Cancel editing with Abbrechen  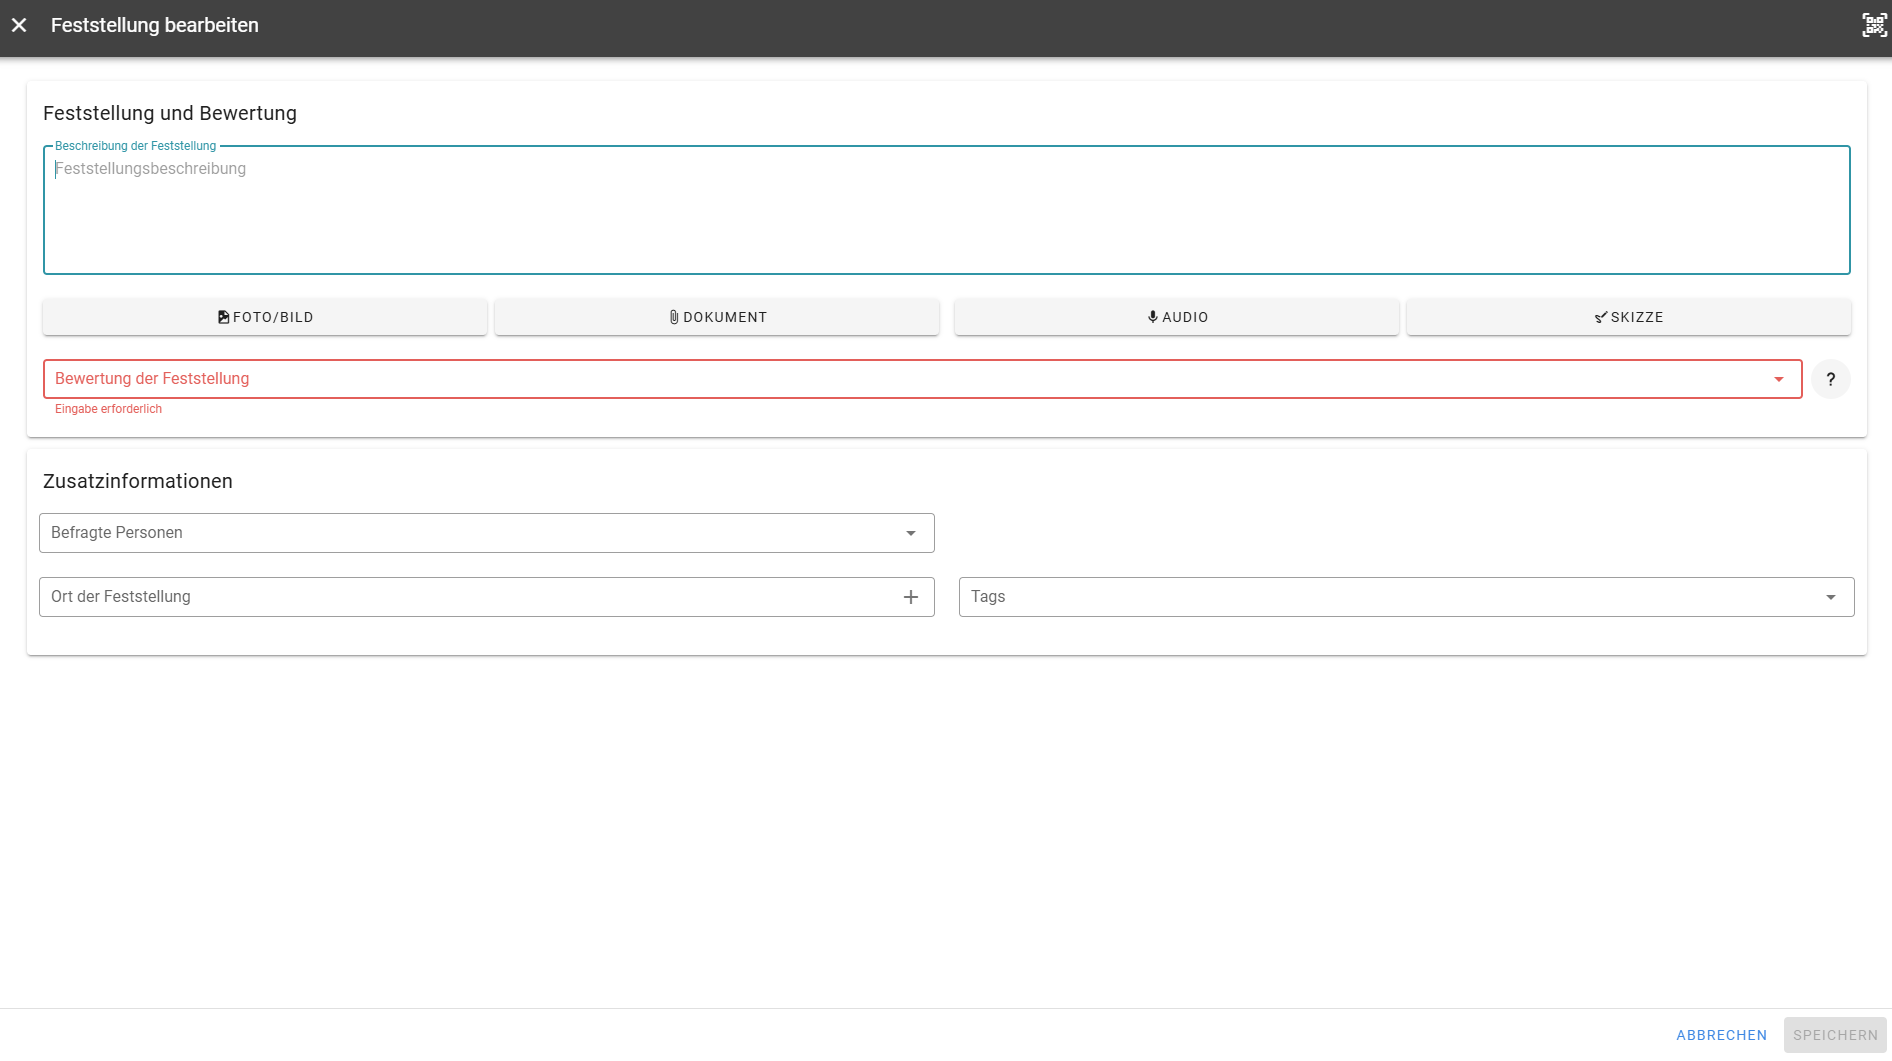tap(1722, 1035)
